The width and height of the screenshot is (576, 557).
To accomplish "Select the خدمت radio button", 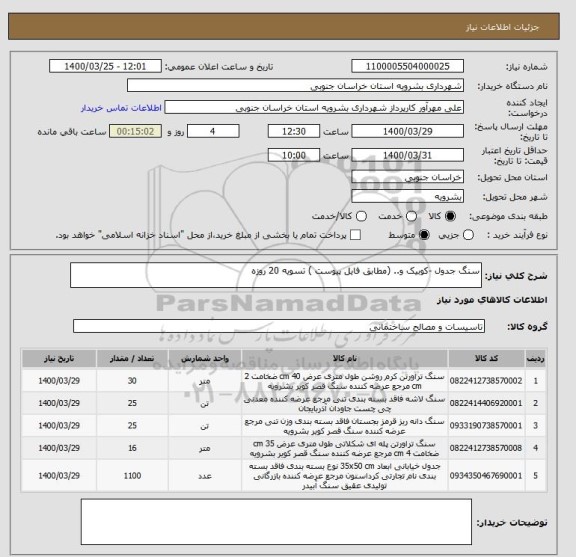I will coord(411,216).
